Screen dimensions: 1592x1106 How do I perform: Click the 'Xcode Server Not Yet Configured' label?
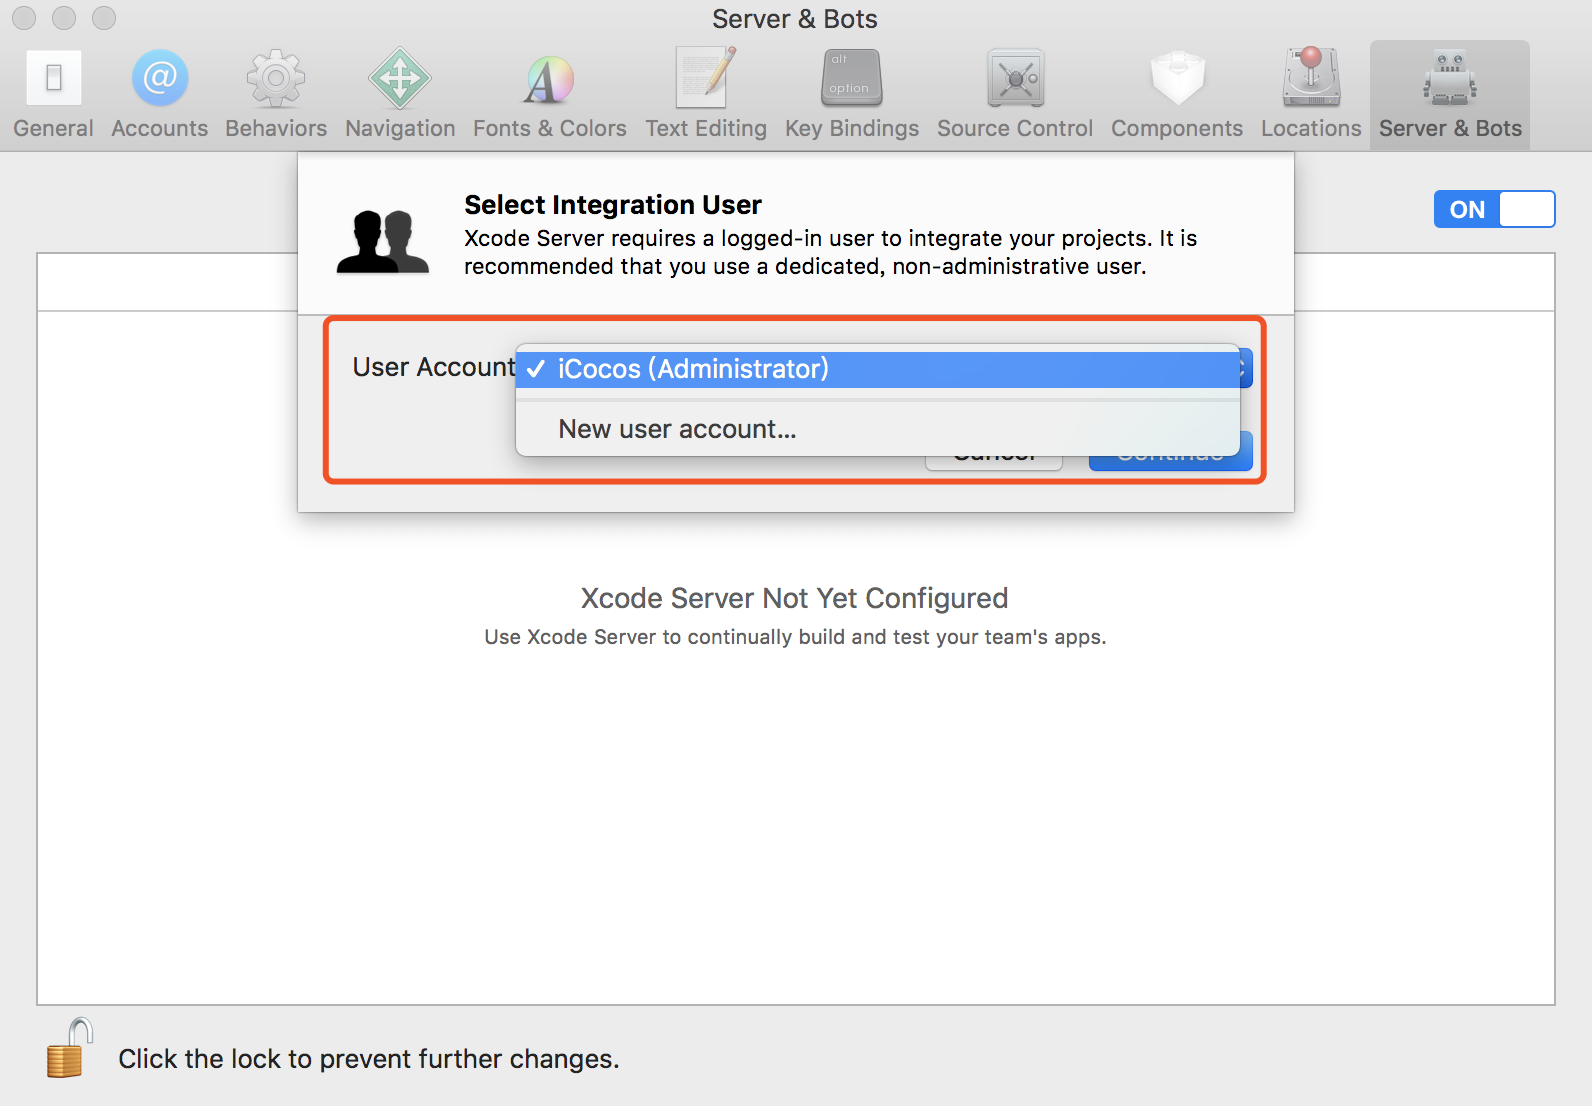(x=795, y=598)
